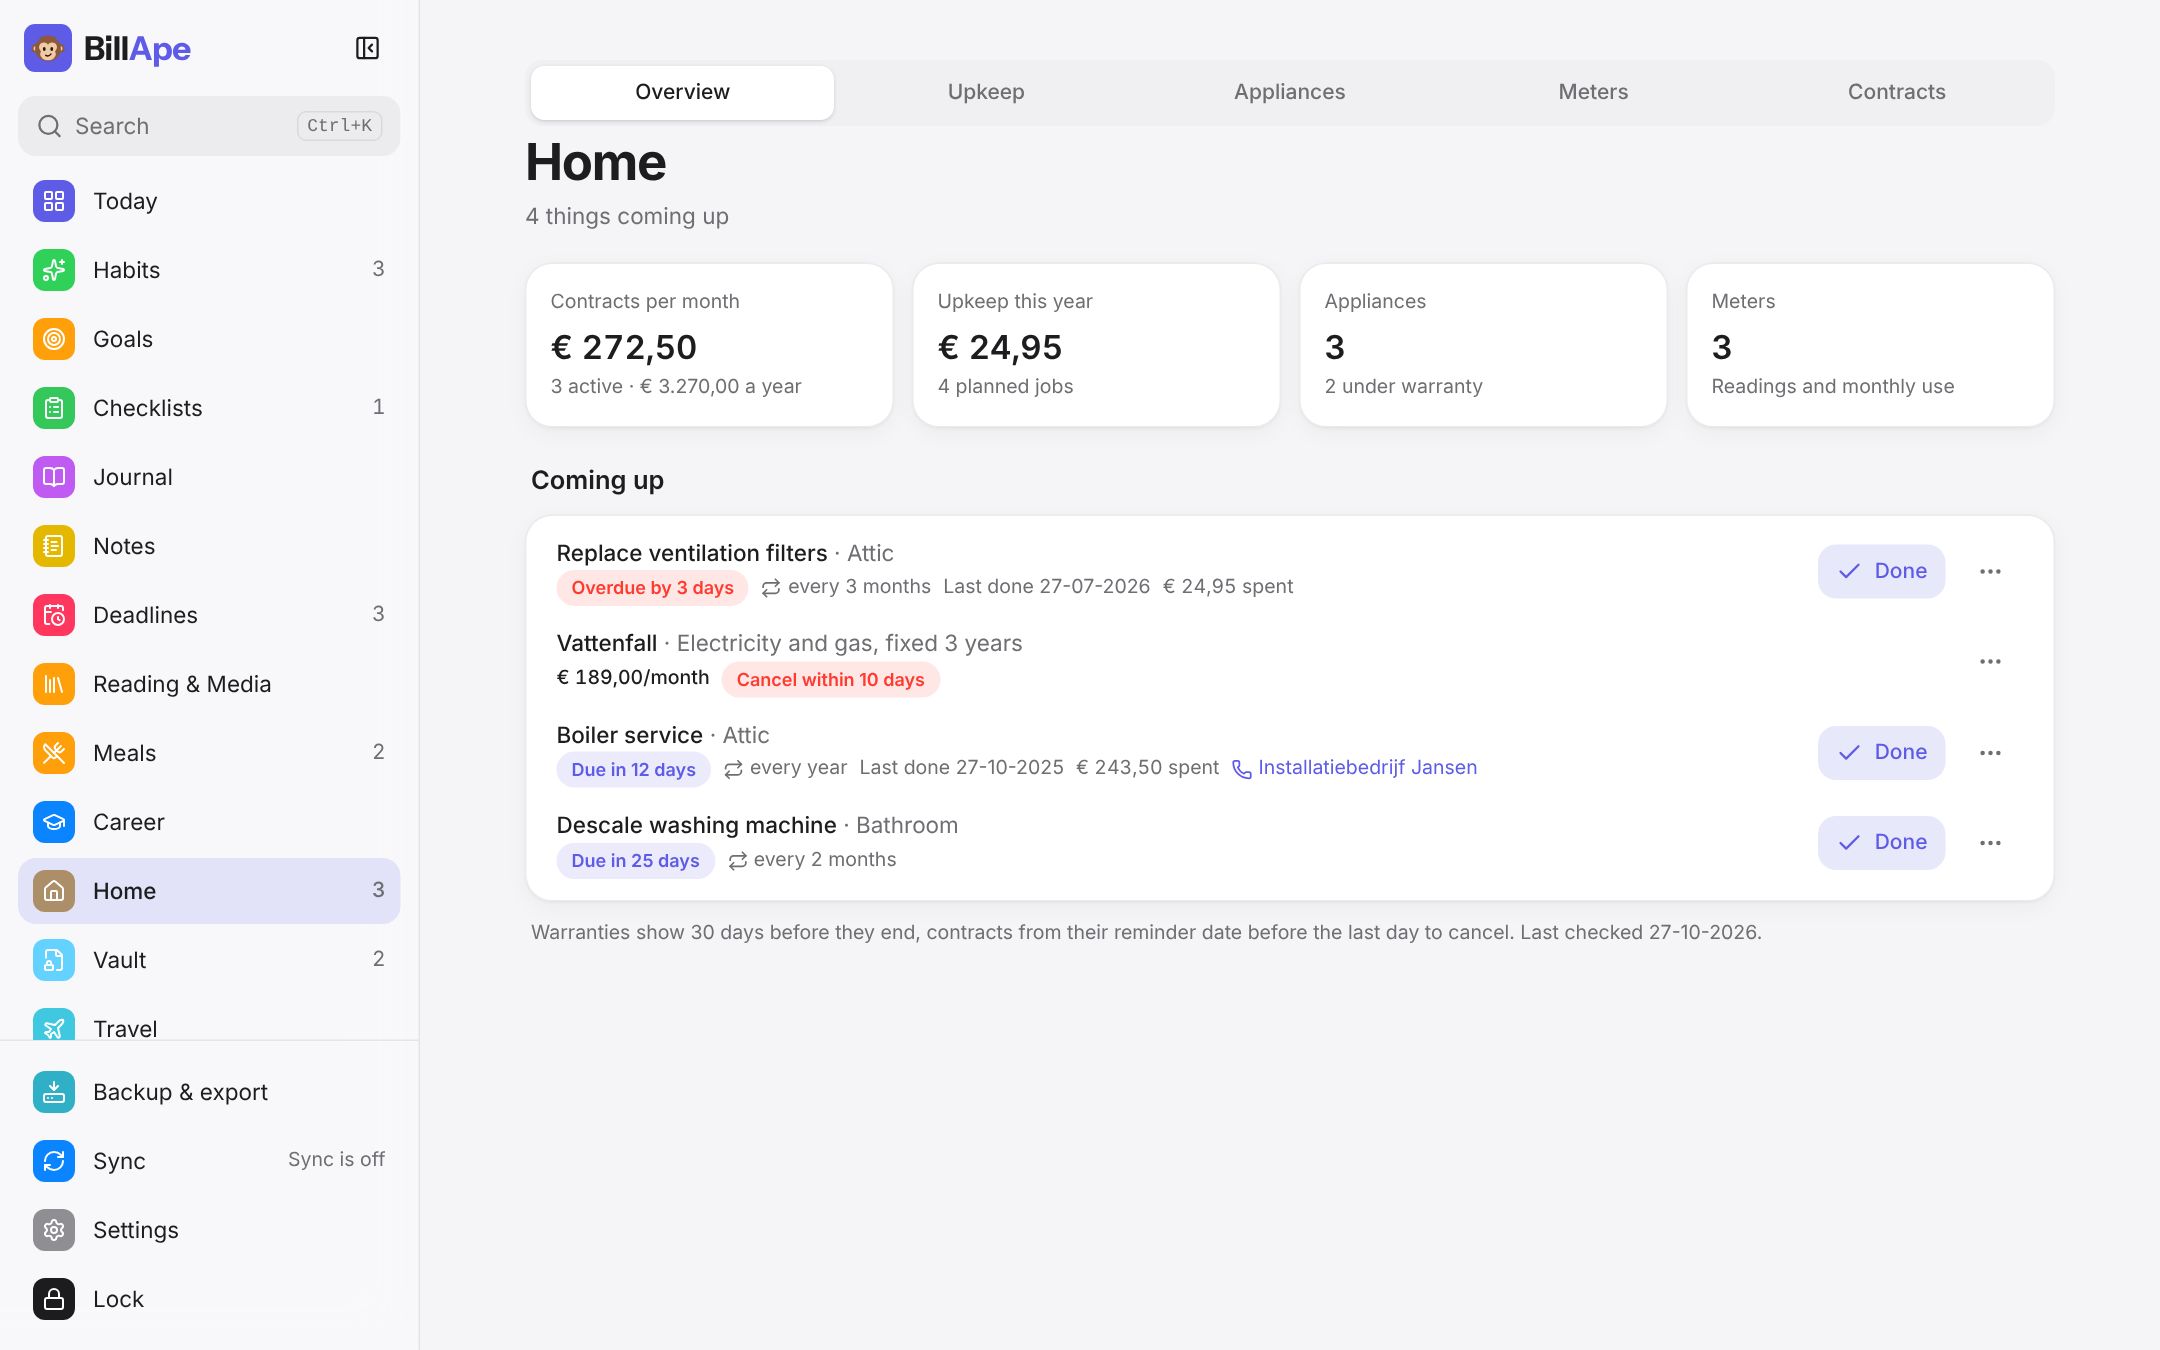Open the Goals target icon
The width and height of the screenshot is (2160, 1350).
(x=54, y=339)
